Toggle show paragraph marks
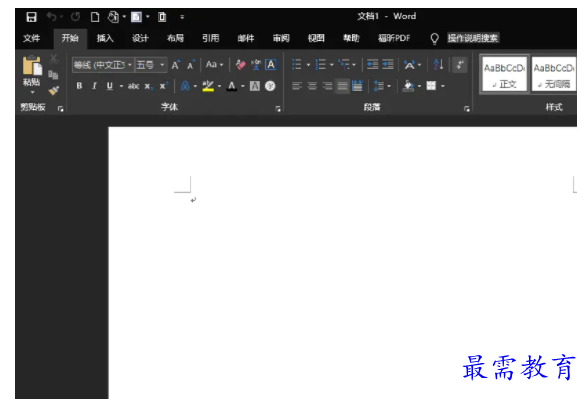584x399 pixels. pyautogui.click(x=460, y=65)
